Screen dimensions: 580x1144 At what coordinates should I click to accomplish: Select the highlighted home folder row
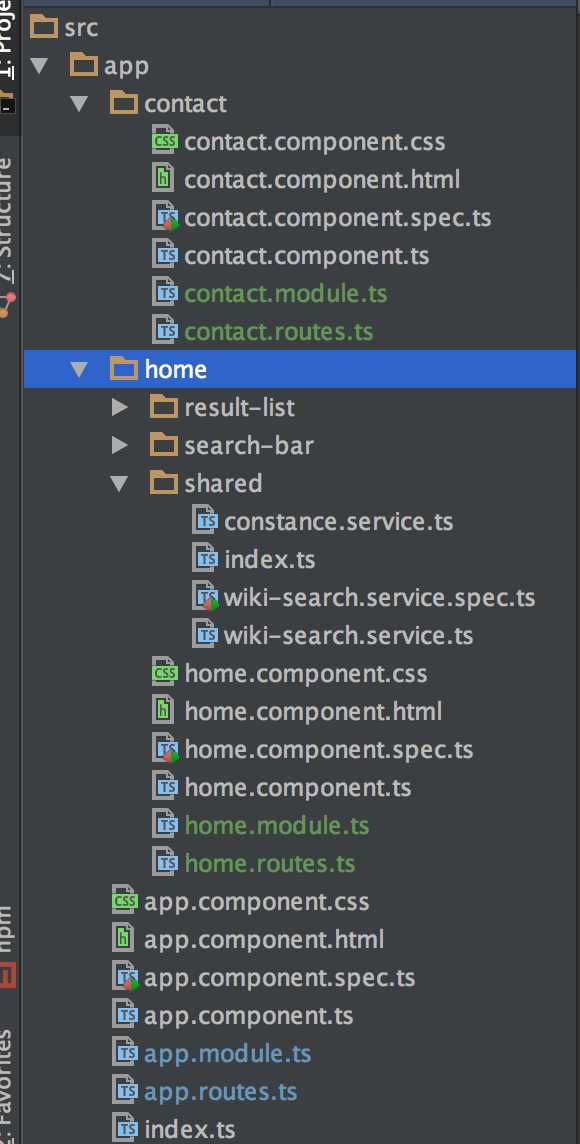pyautogui.click(x=300, y=368)
